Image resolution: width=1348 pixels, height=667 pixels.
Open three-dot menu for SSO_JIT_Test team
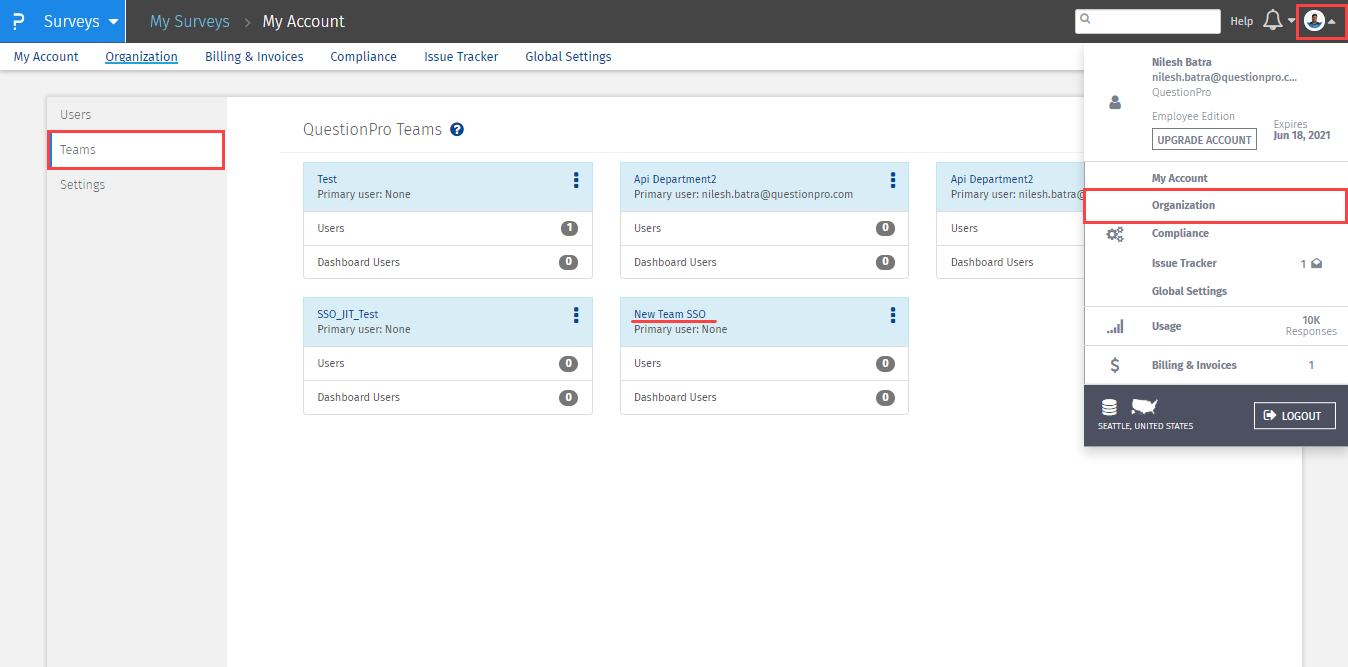tap(576, 315)
